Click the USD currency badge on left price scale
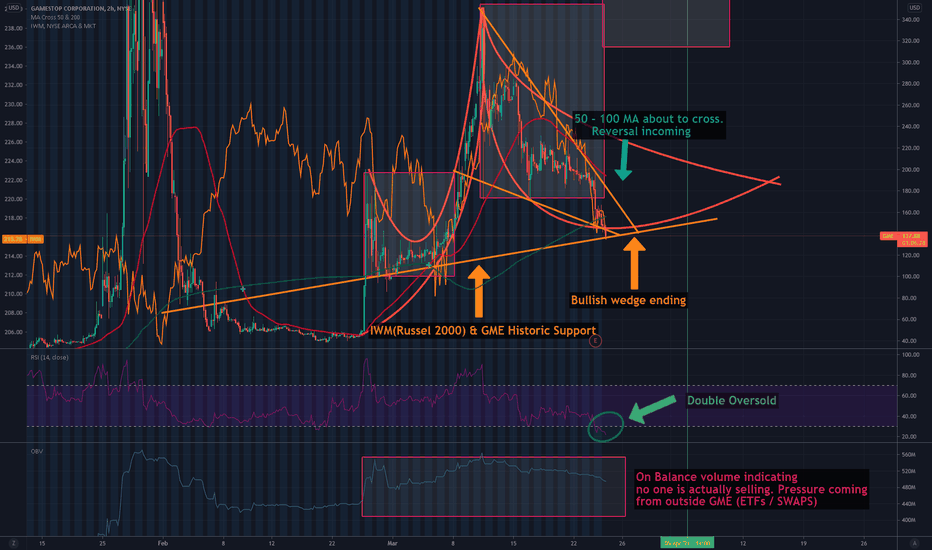 click(x=13, y=8)
